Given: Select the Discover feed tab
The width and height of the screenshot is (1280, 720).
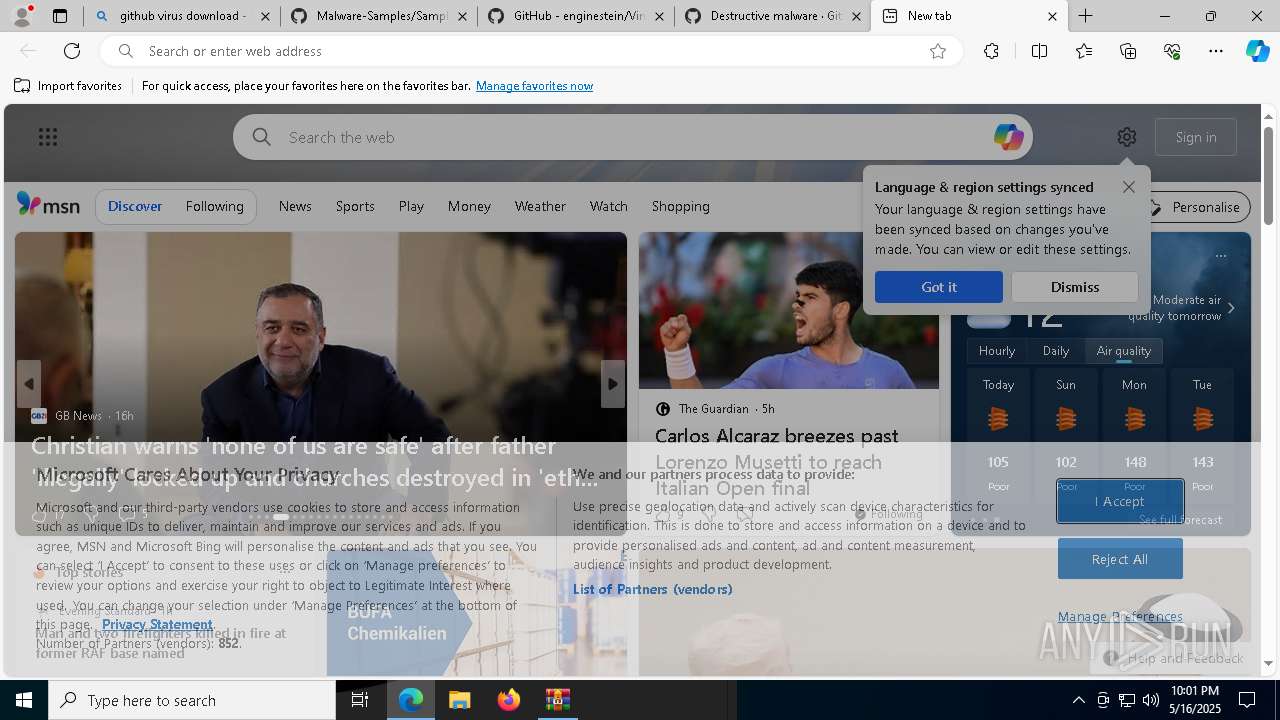Looking at the screenshot, I should tap(135, 206).
